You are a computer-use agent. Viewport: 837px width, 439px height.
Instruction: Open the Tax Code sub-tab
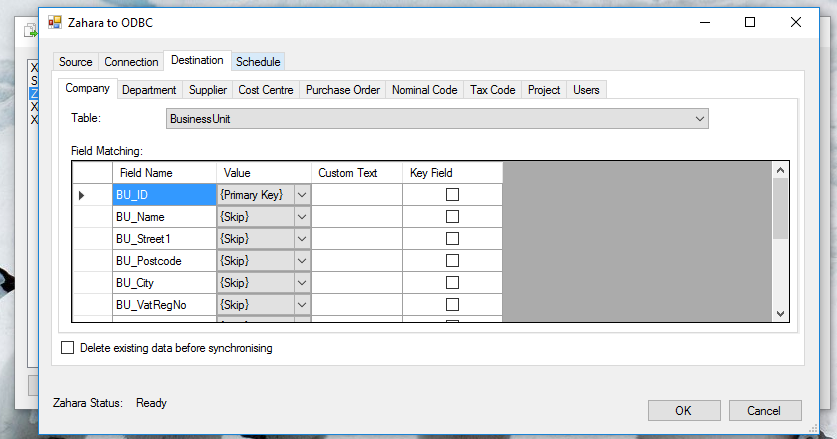click(x=493, y=90)
